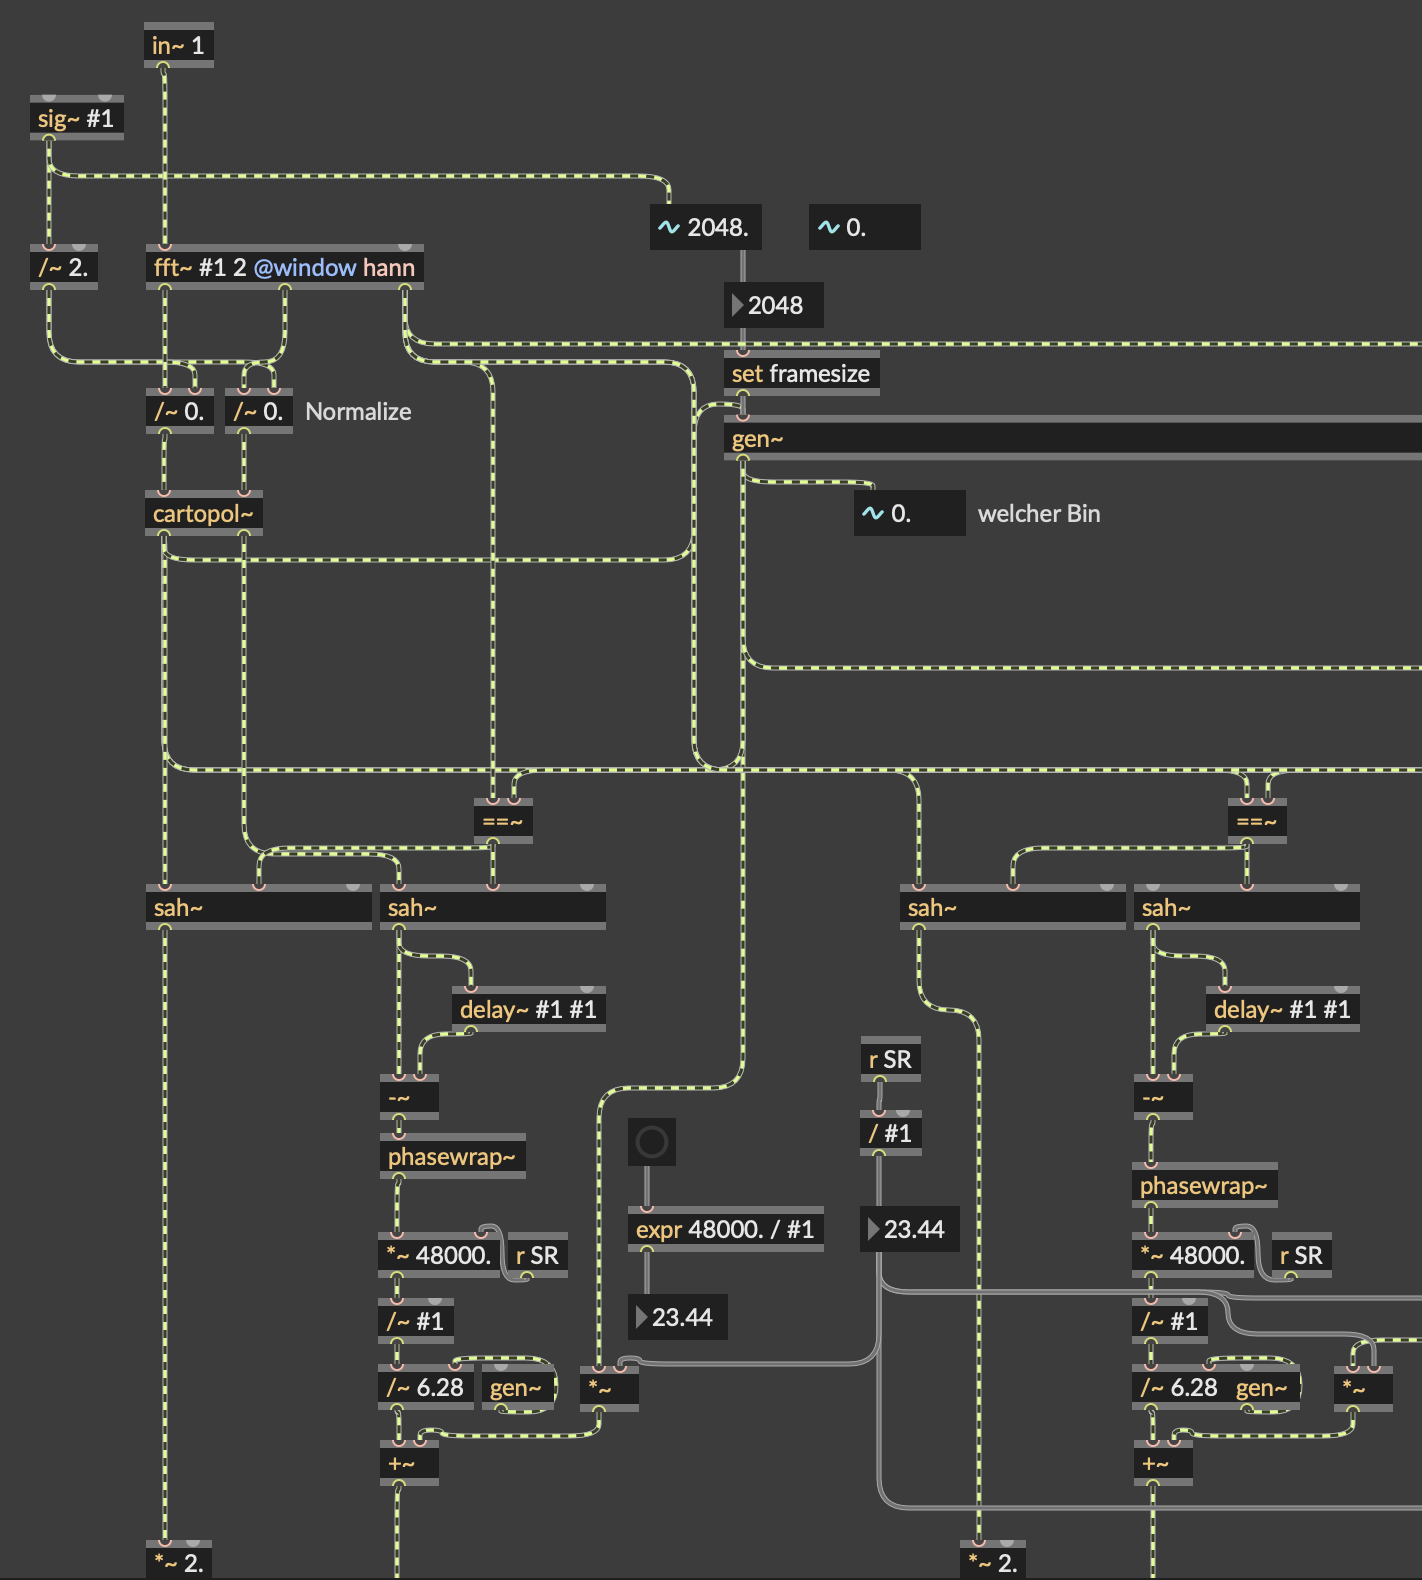Select the leftmost sah~ object
1422x1580 pixels.
click(x=258, y=908)
